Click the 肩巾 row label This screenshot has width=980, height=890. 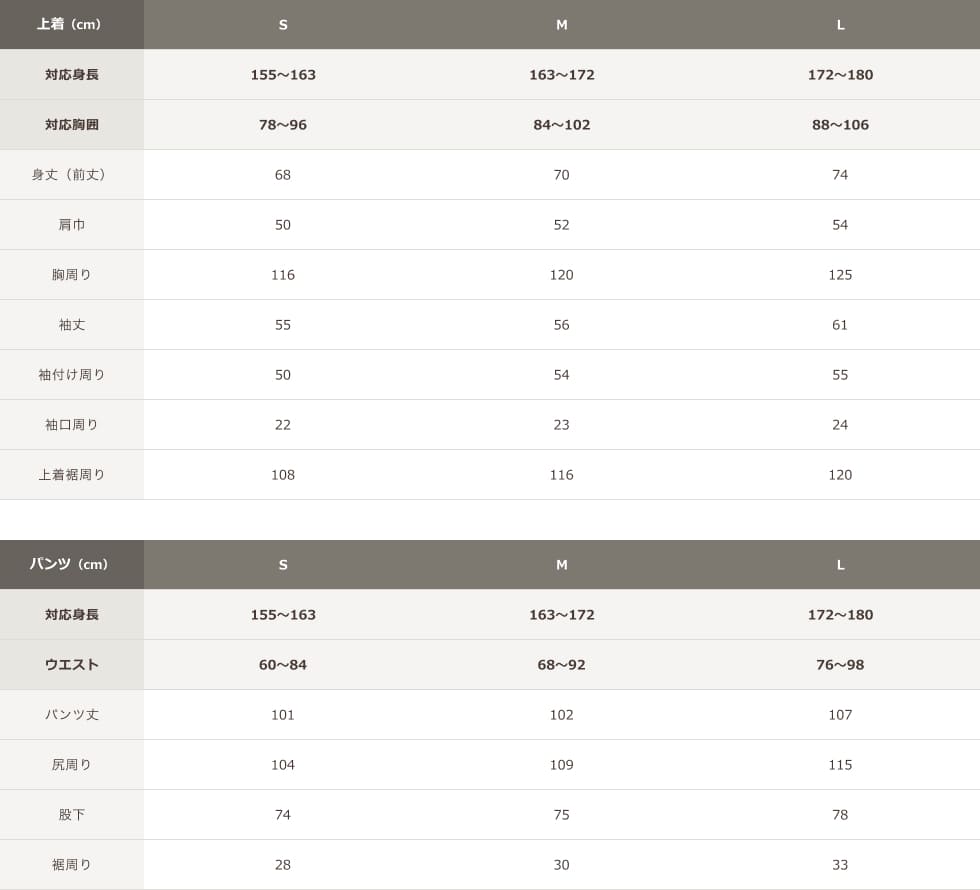click(72, 225)
